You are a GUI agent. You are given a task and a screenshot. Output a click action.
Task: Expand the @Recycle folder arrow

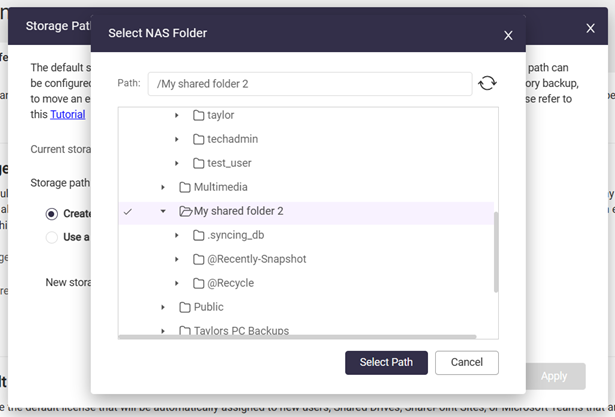(177, 283)
